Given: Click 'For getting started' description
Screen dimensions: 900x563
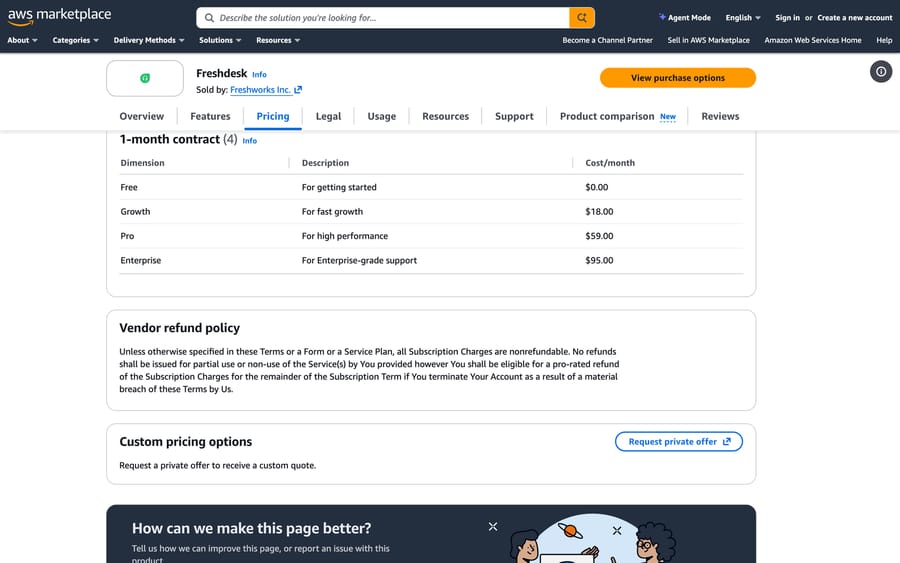Looking at the screenshot, I should [x=339, y=187].
